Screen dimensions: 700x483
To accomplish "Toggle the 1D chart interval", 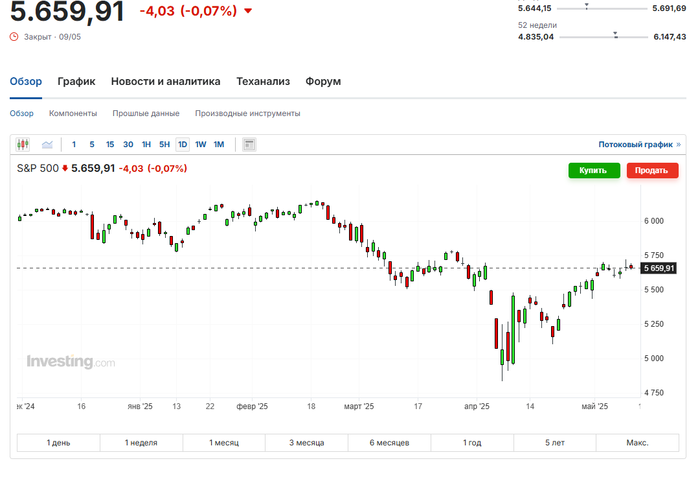I will 182,145.
